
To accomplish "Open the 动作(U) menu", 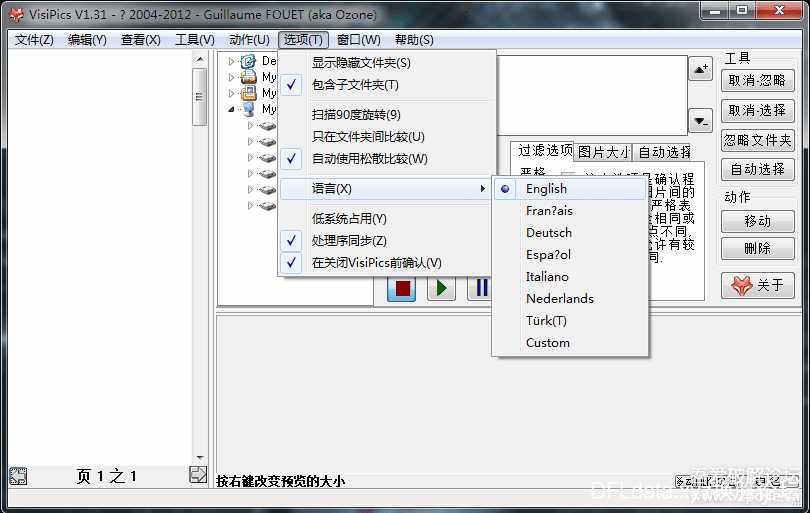I will click(x=249, y=40).
